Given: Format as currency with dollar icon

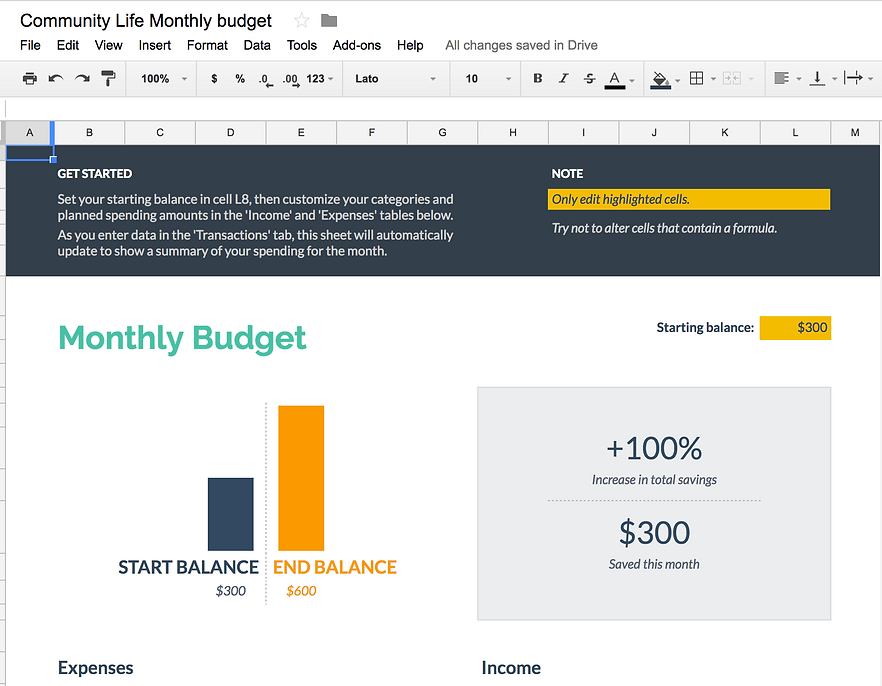Looking at the screenshot, I should tap(214, 79).
